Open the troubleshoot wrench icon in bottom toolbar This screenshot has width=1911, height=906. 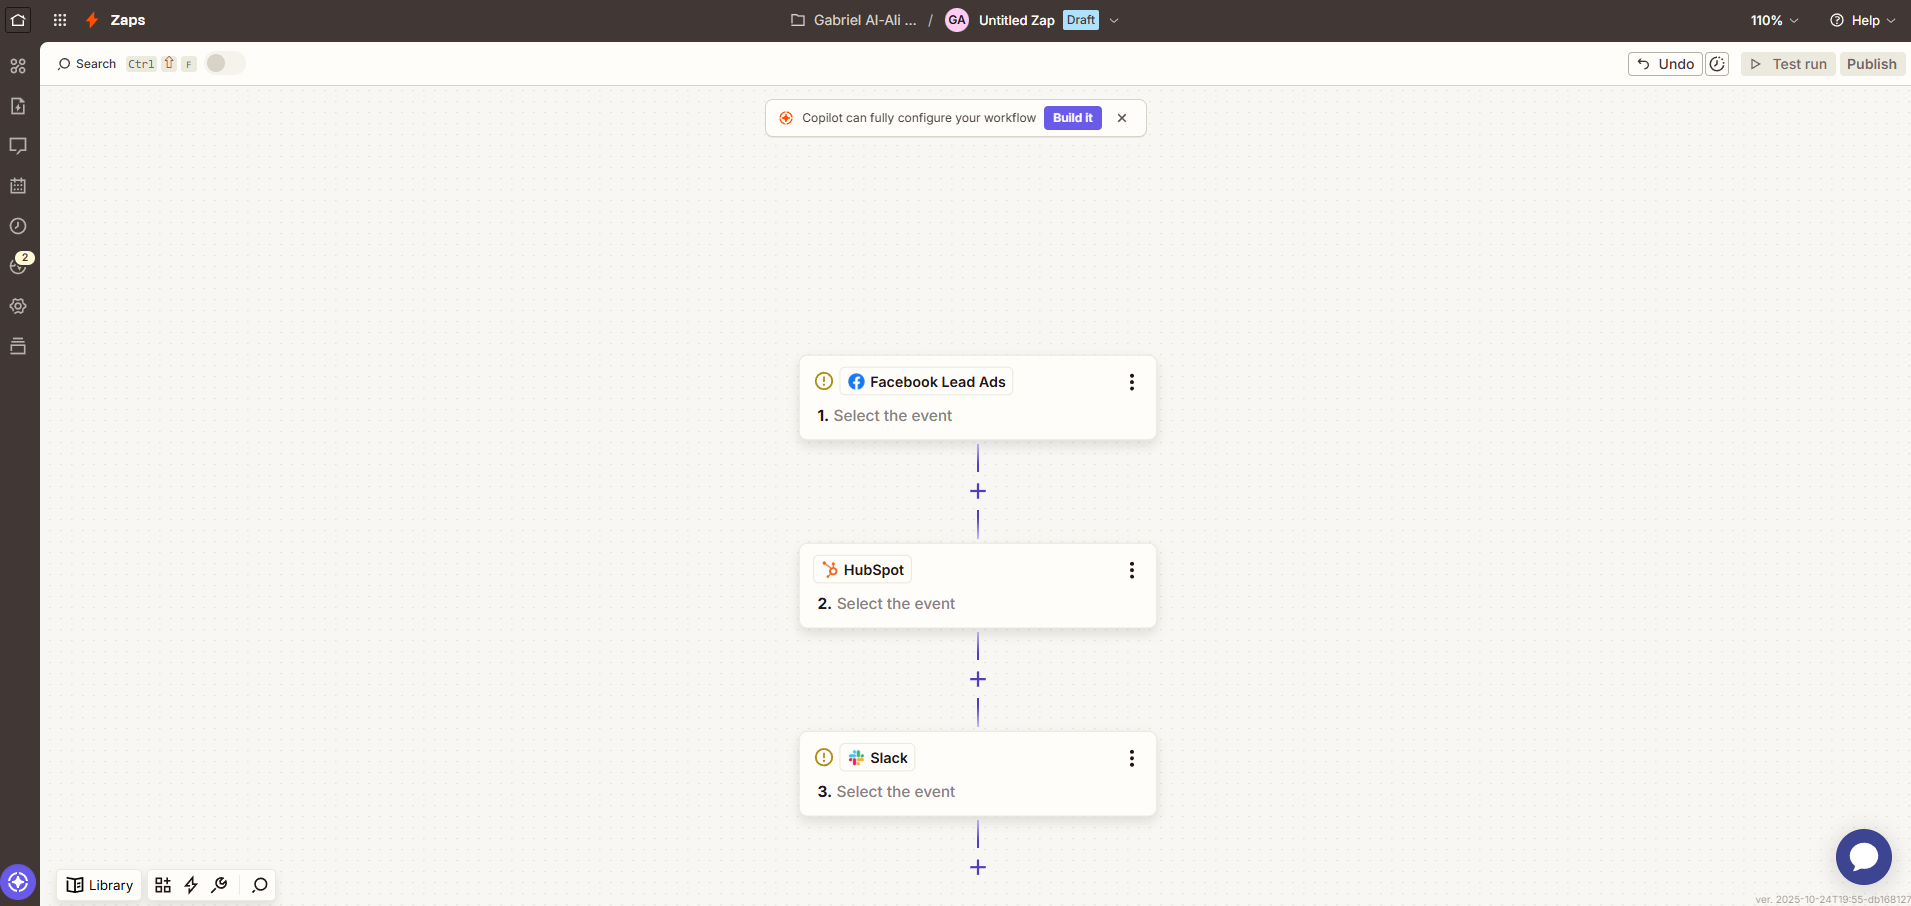coord(219,885)
